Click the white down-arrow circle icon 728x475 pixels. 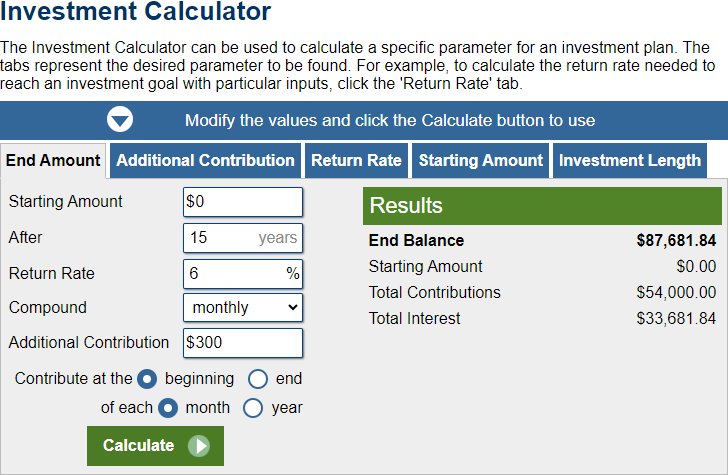click(120, 120)
